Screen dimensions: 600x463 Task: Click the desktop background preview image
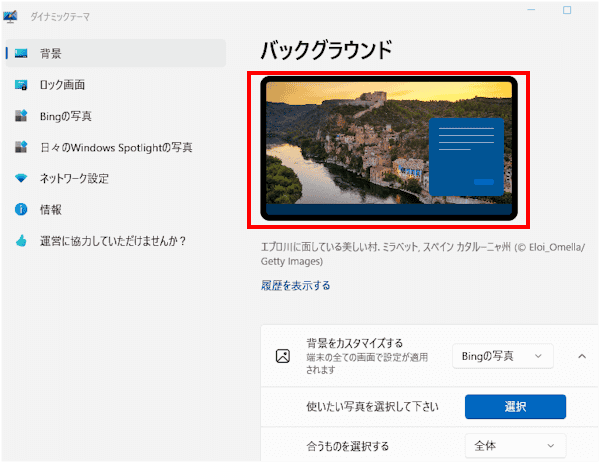389,148
